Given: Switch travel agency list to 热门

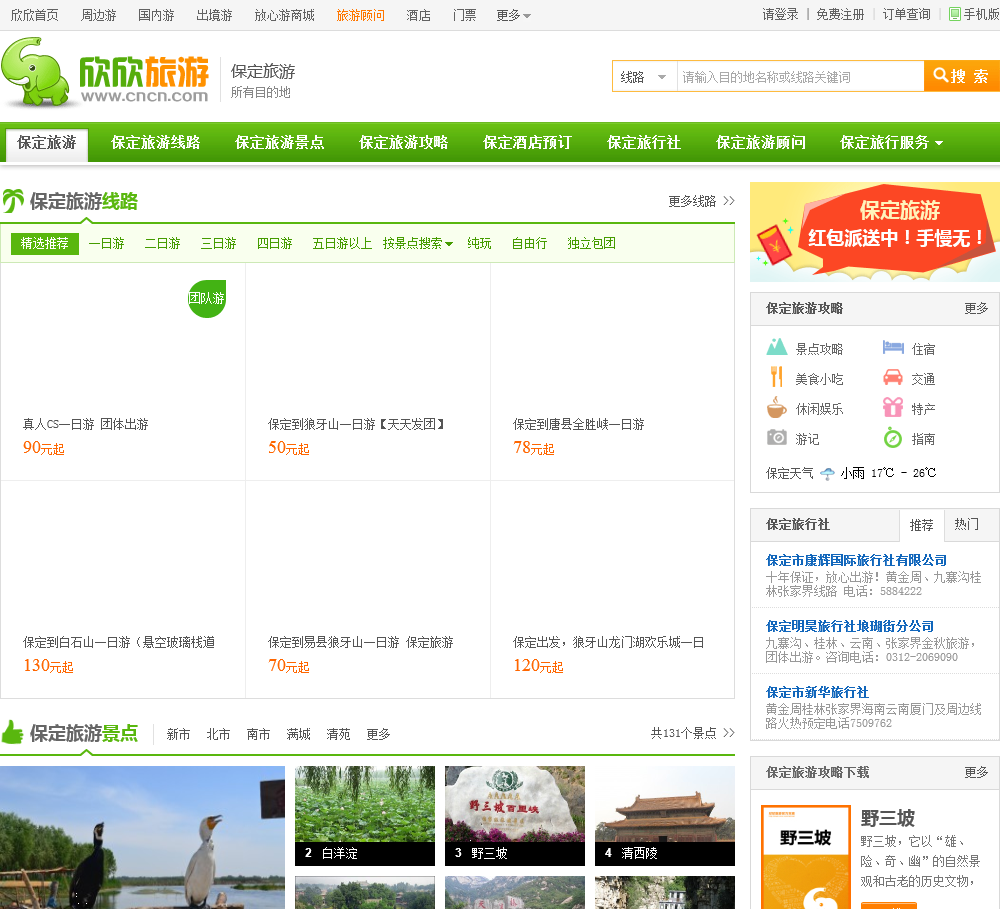Looking at the screenshot, I should [x=967, y=524].
